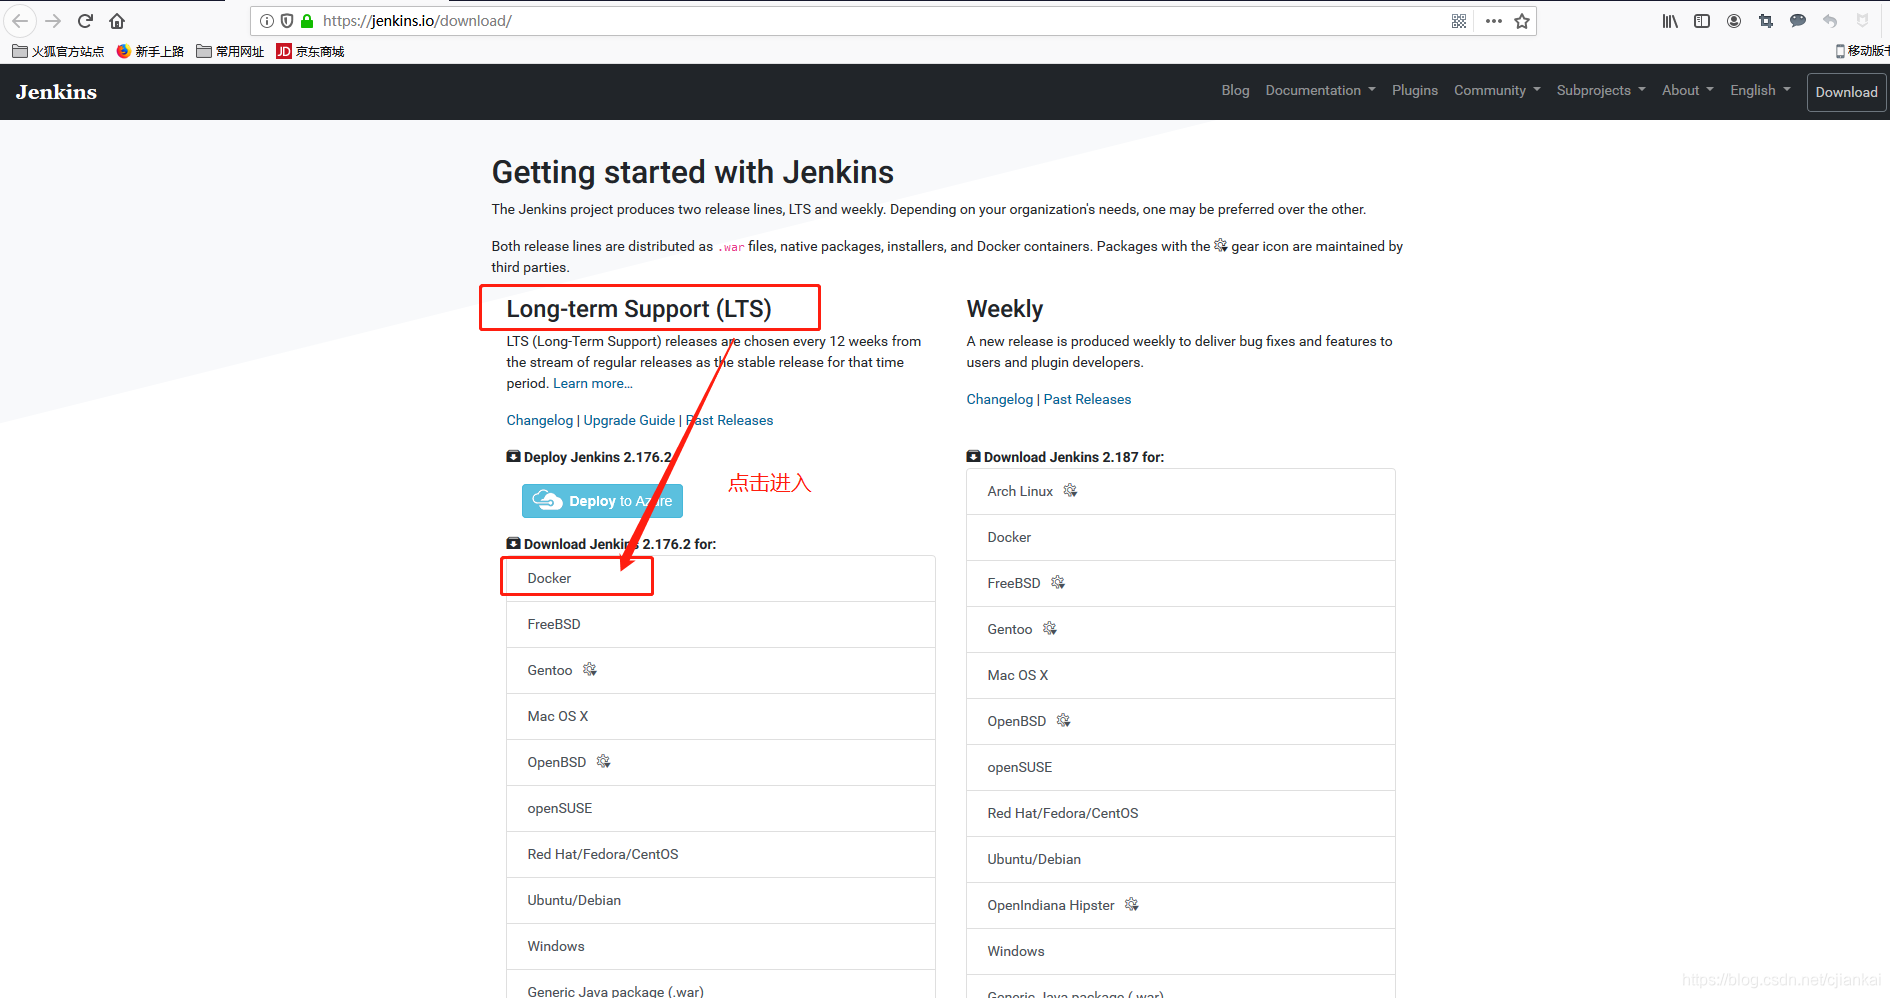Open the 常用网址 bookmark folder

[x=230, y=51]
